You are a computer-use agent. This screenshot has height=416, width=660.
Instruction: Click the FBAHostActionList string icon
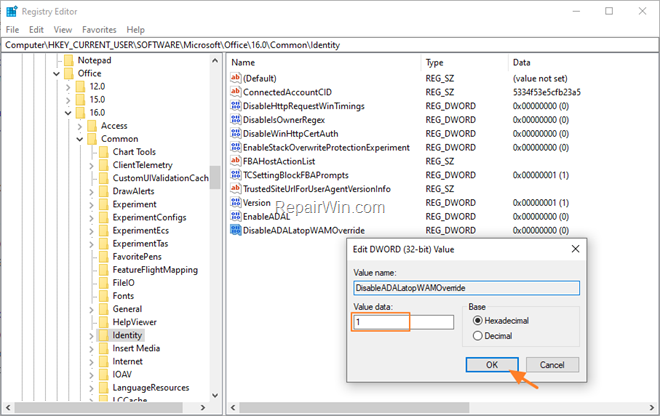pos(235,161)
